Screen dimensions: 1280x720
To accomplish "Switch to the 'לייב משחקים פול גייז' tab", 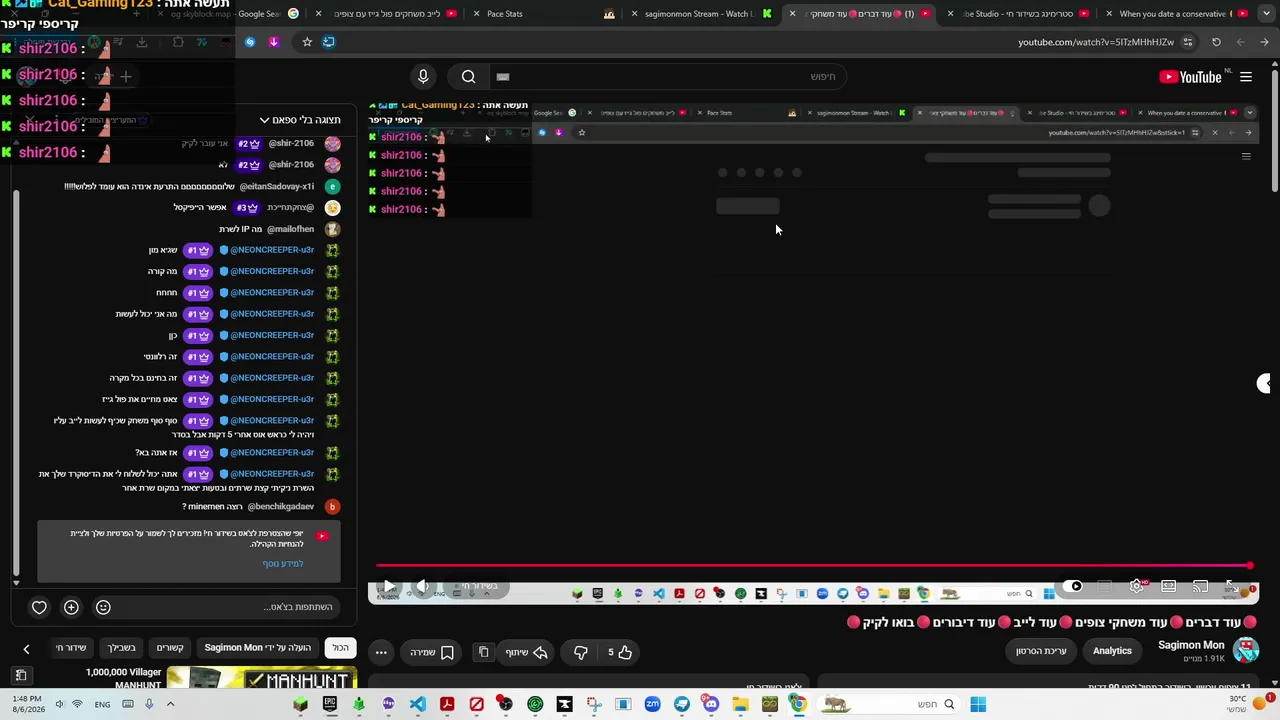I will 386,14.
